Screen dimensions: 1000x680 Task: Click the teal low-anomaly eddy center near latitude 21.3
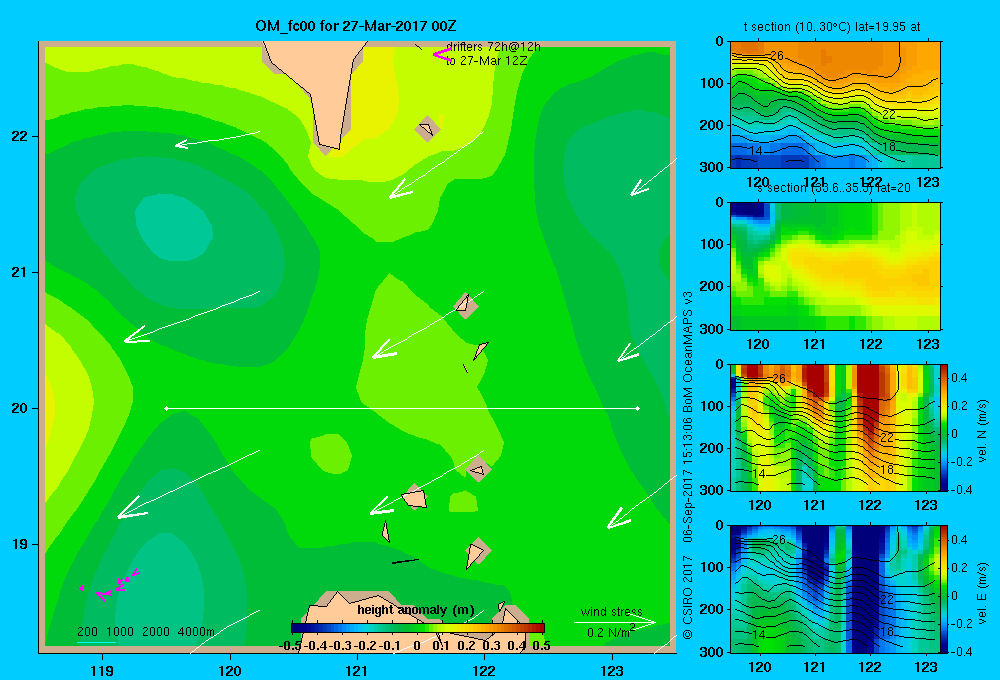tap(174, 226)
